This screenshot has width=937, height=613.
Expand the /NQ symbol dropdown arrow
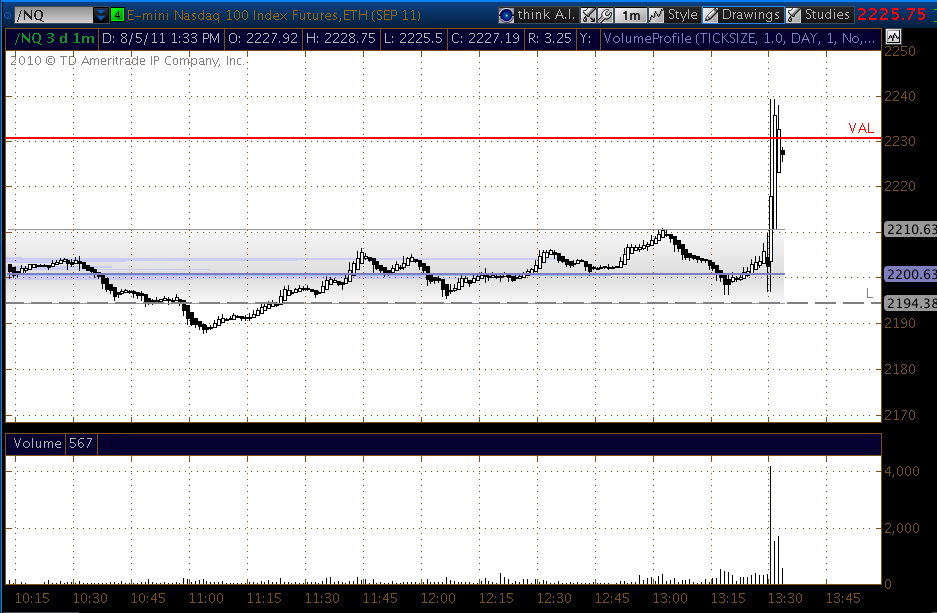(x=100, y=15)
